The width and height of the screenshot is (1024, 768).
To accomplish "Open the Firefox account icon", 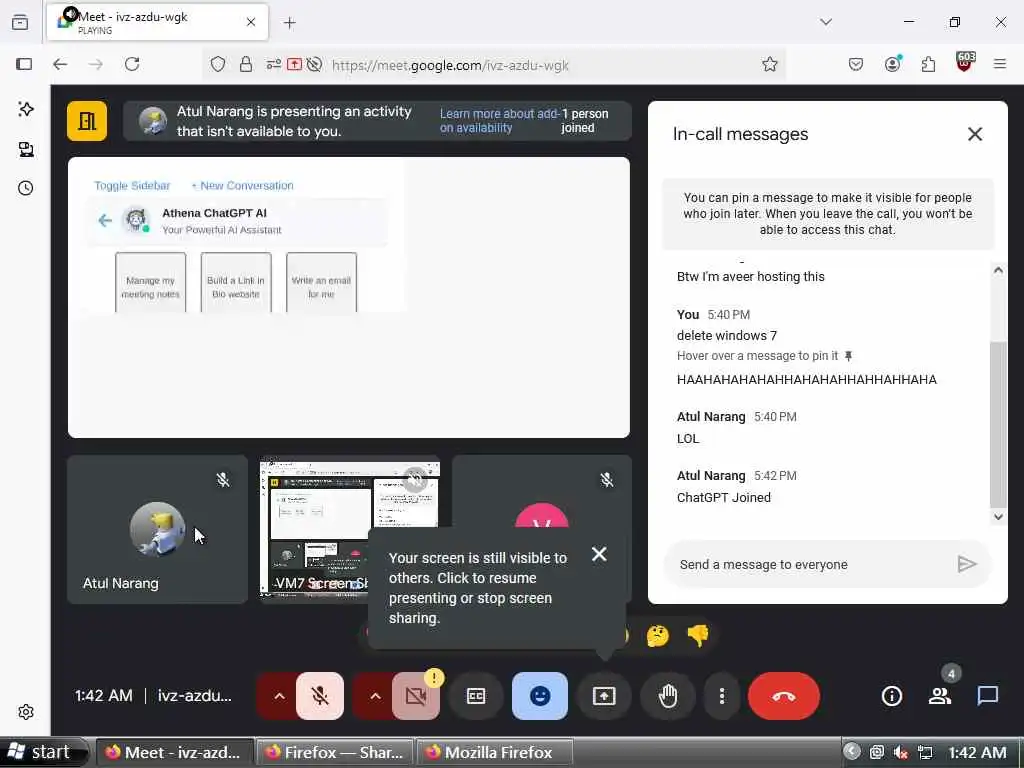I will [892, 64].
